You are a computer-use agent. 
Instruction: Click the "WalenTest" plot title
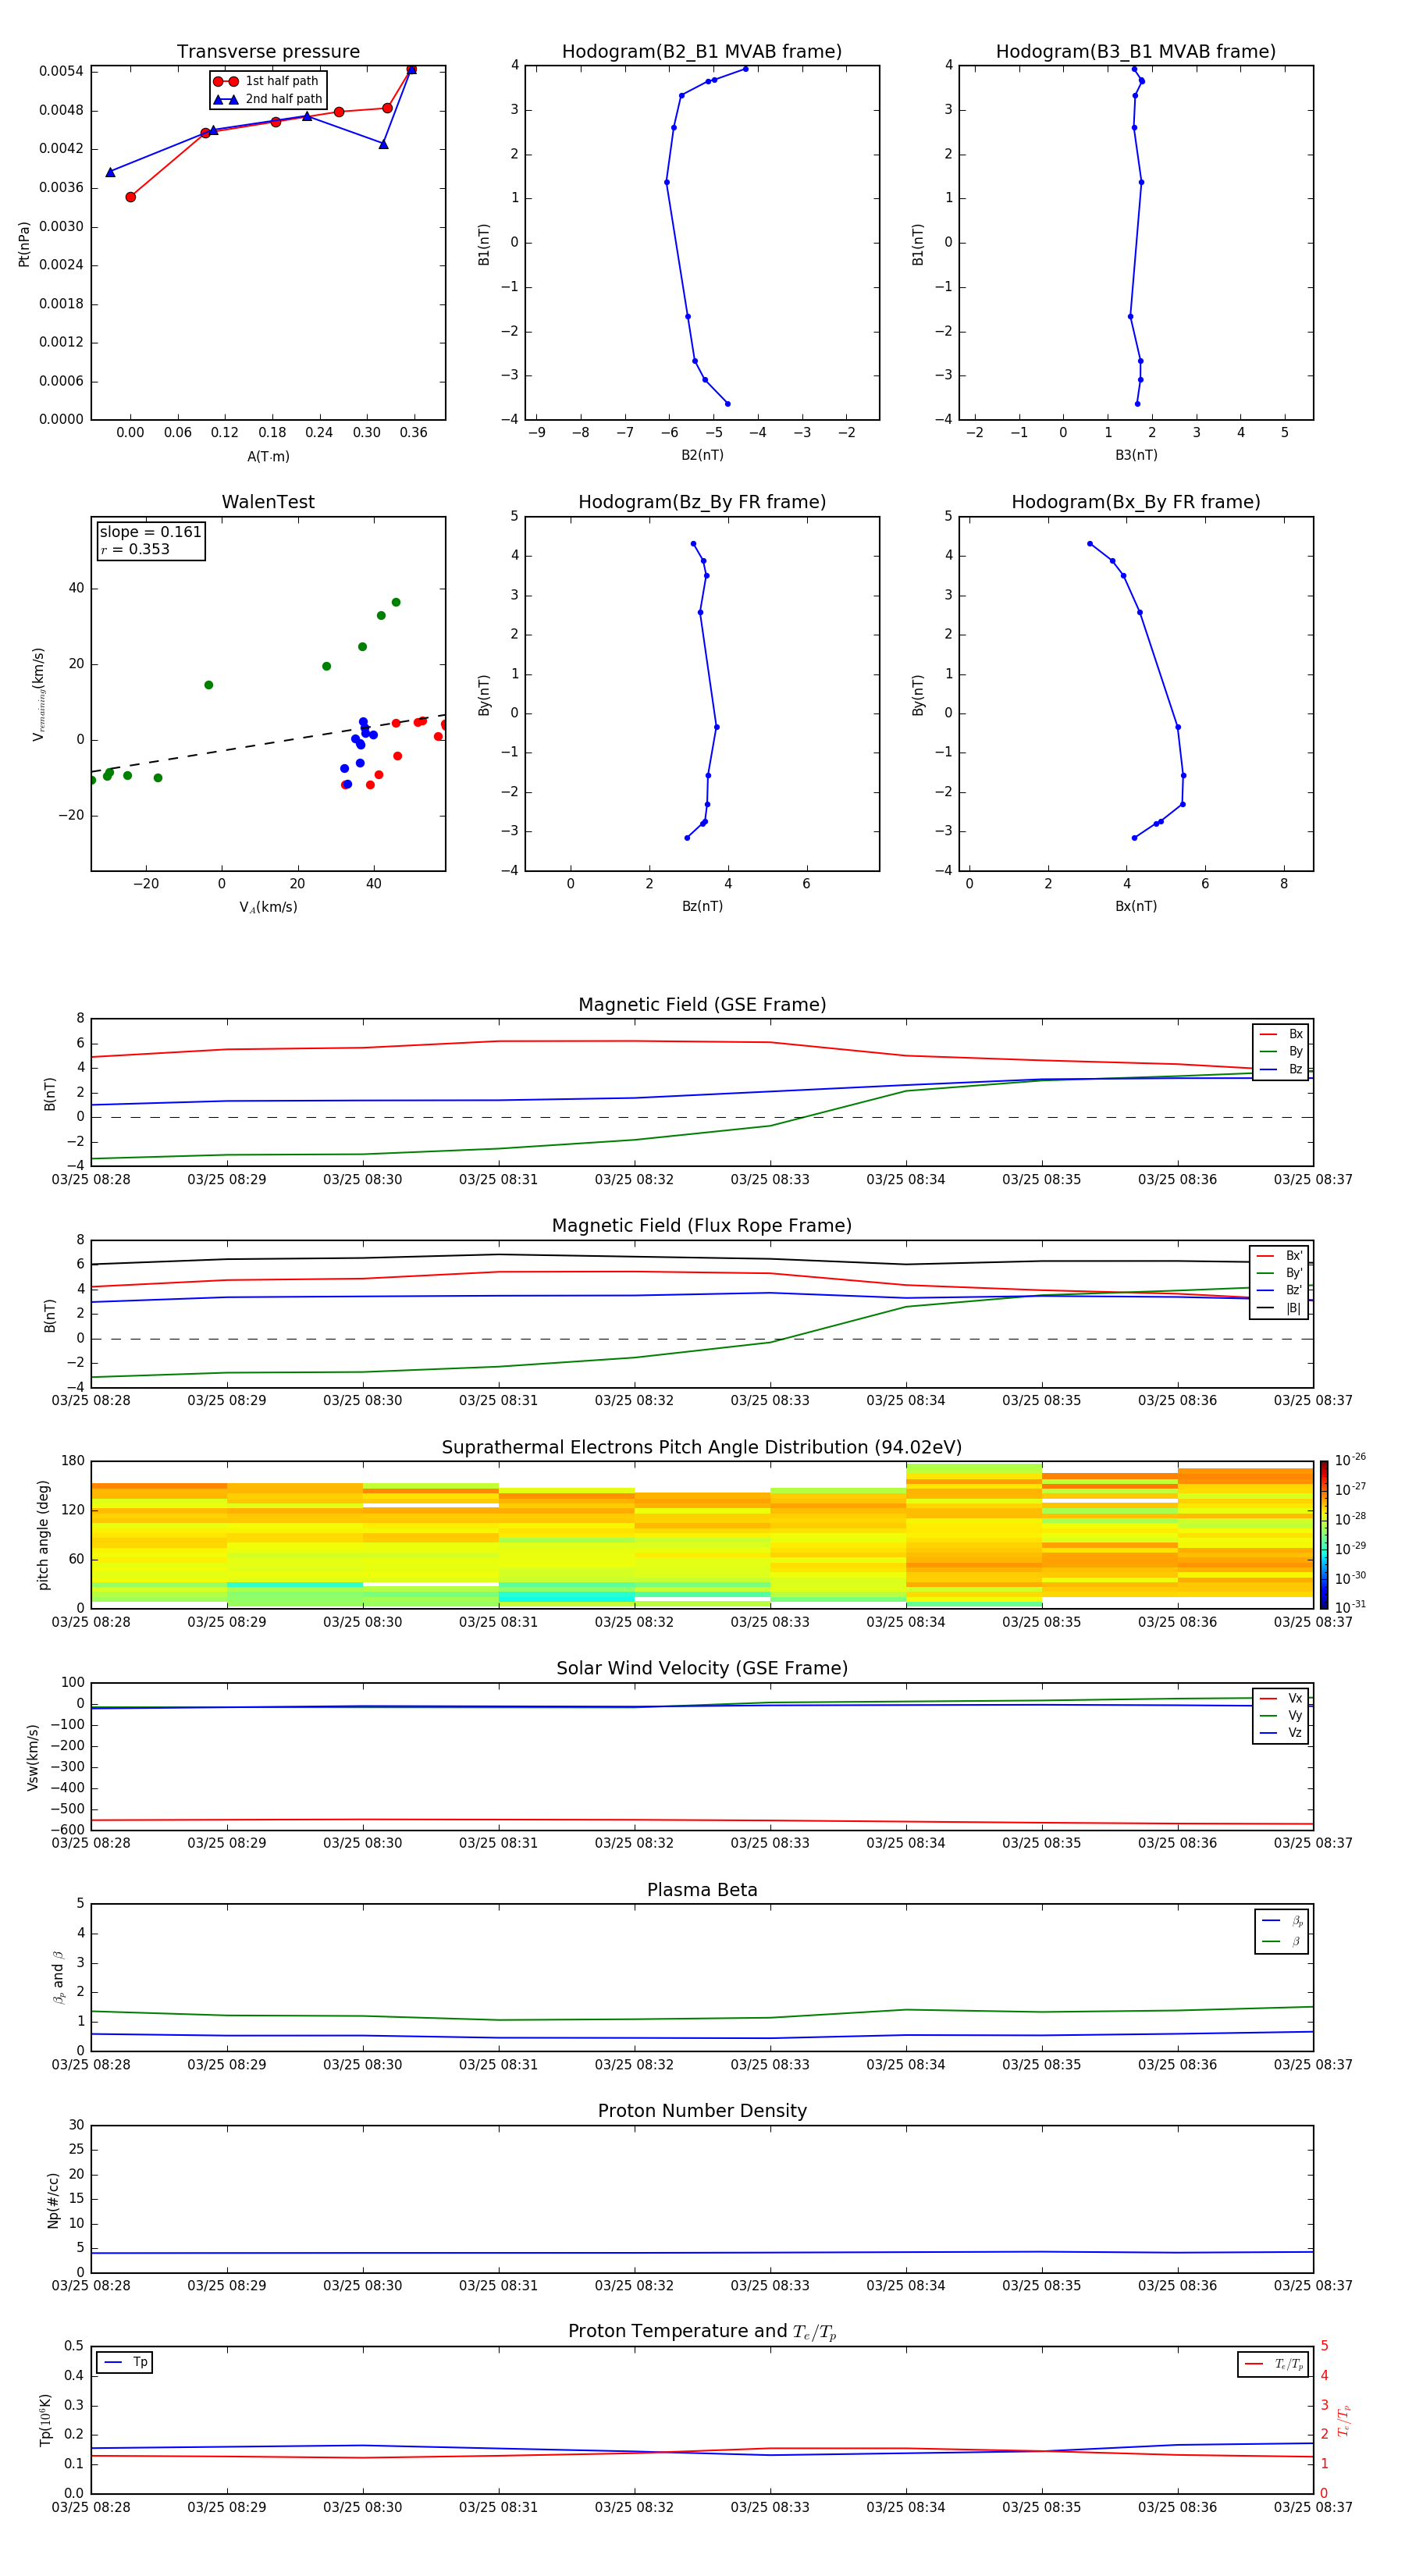(268, 502)
